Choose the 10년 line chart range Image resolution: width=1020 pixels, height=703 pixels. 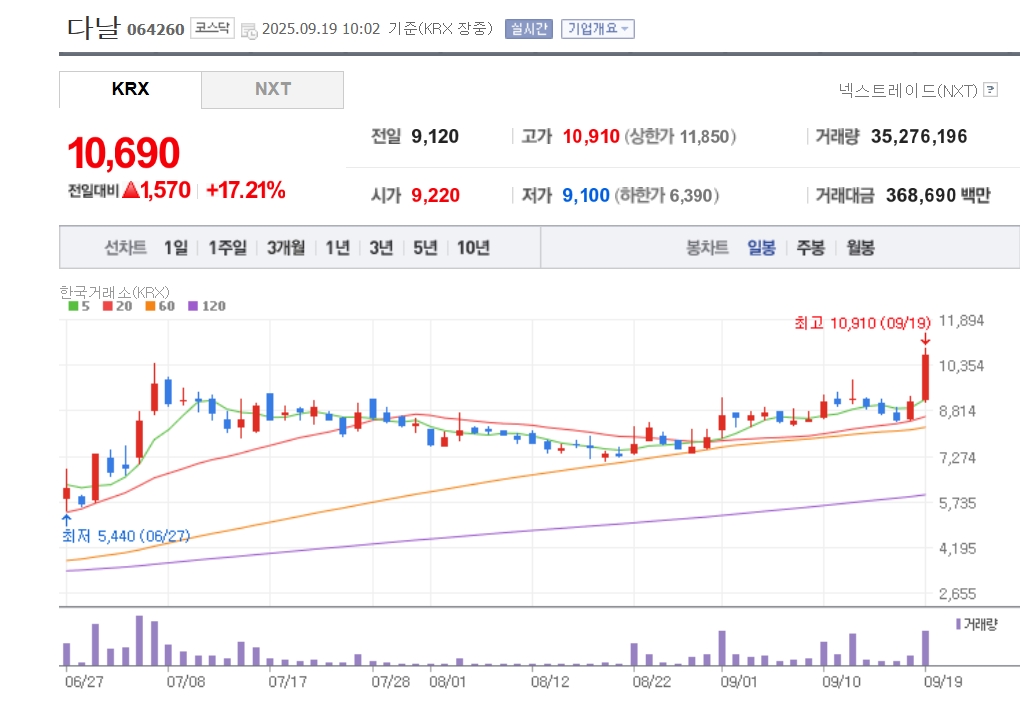point(473,248)
